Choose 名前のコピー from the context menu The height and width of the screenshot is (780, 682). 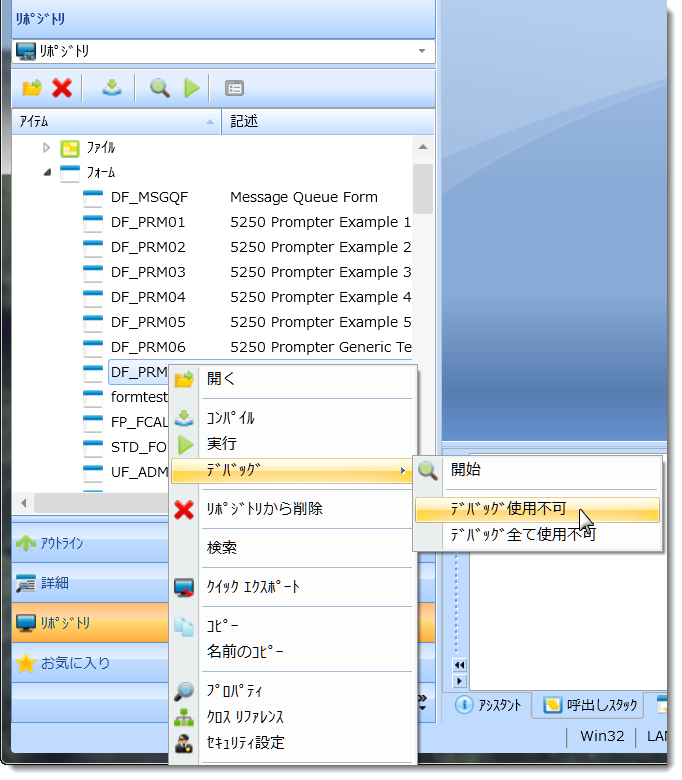pos(293,652)
